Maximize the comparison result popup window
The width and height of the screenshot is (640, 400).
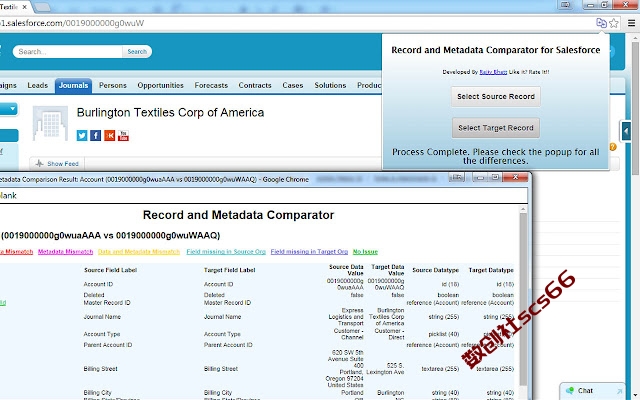click(495, 177)
